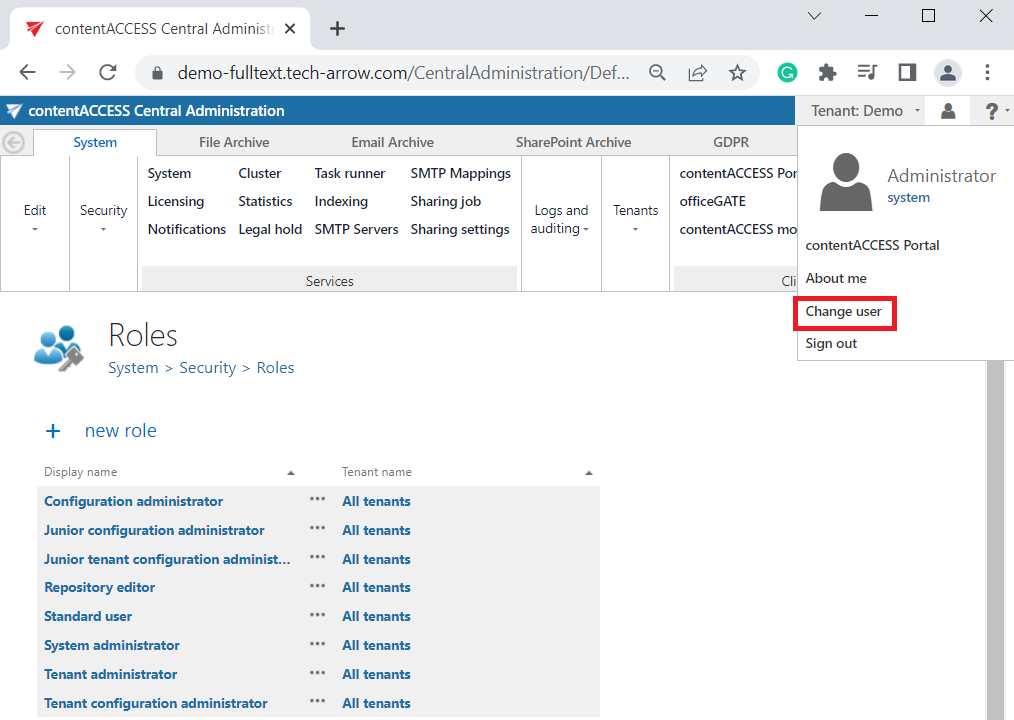Click Chrome's bookmark star icon

(737, 73)
